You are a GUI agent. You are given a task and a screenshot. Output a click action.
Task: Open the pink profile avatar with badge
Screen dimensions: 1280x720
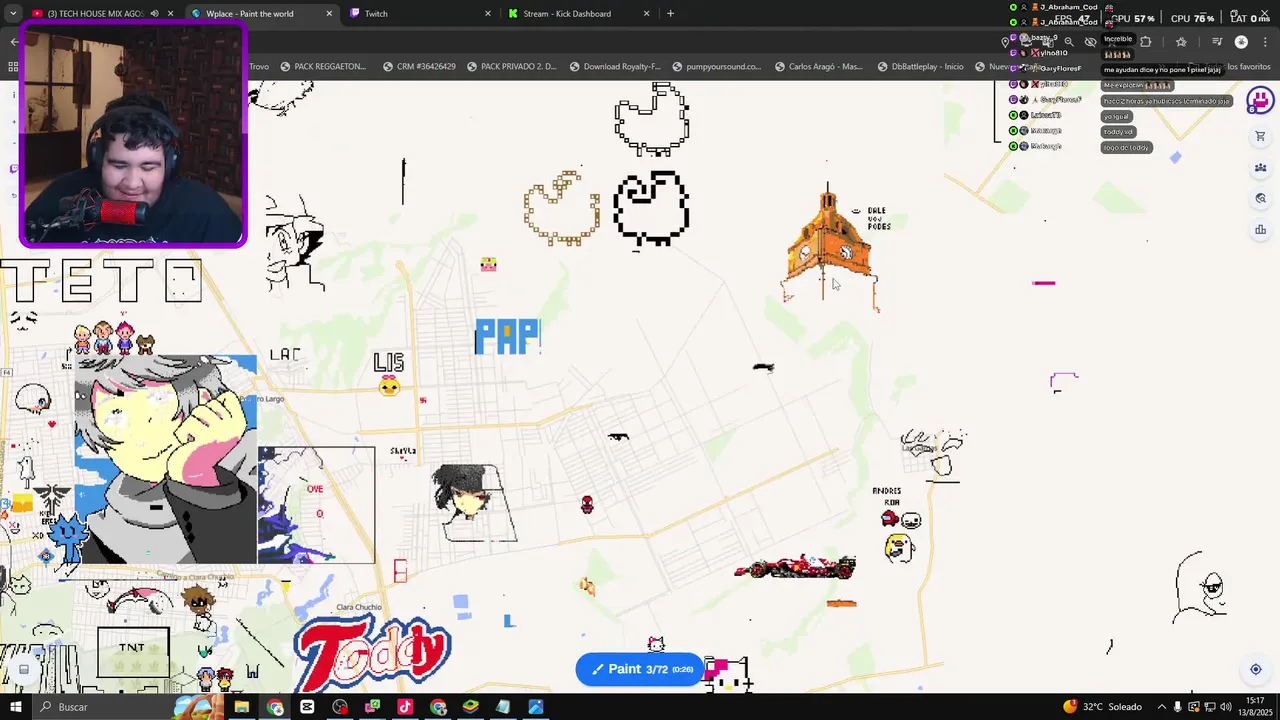(x=1260, y=100)
